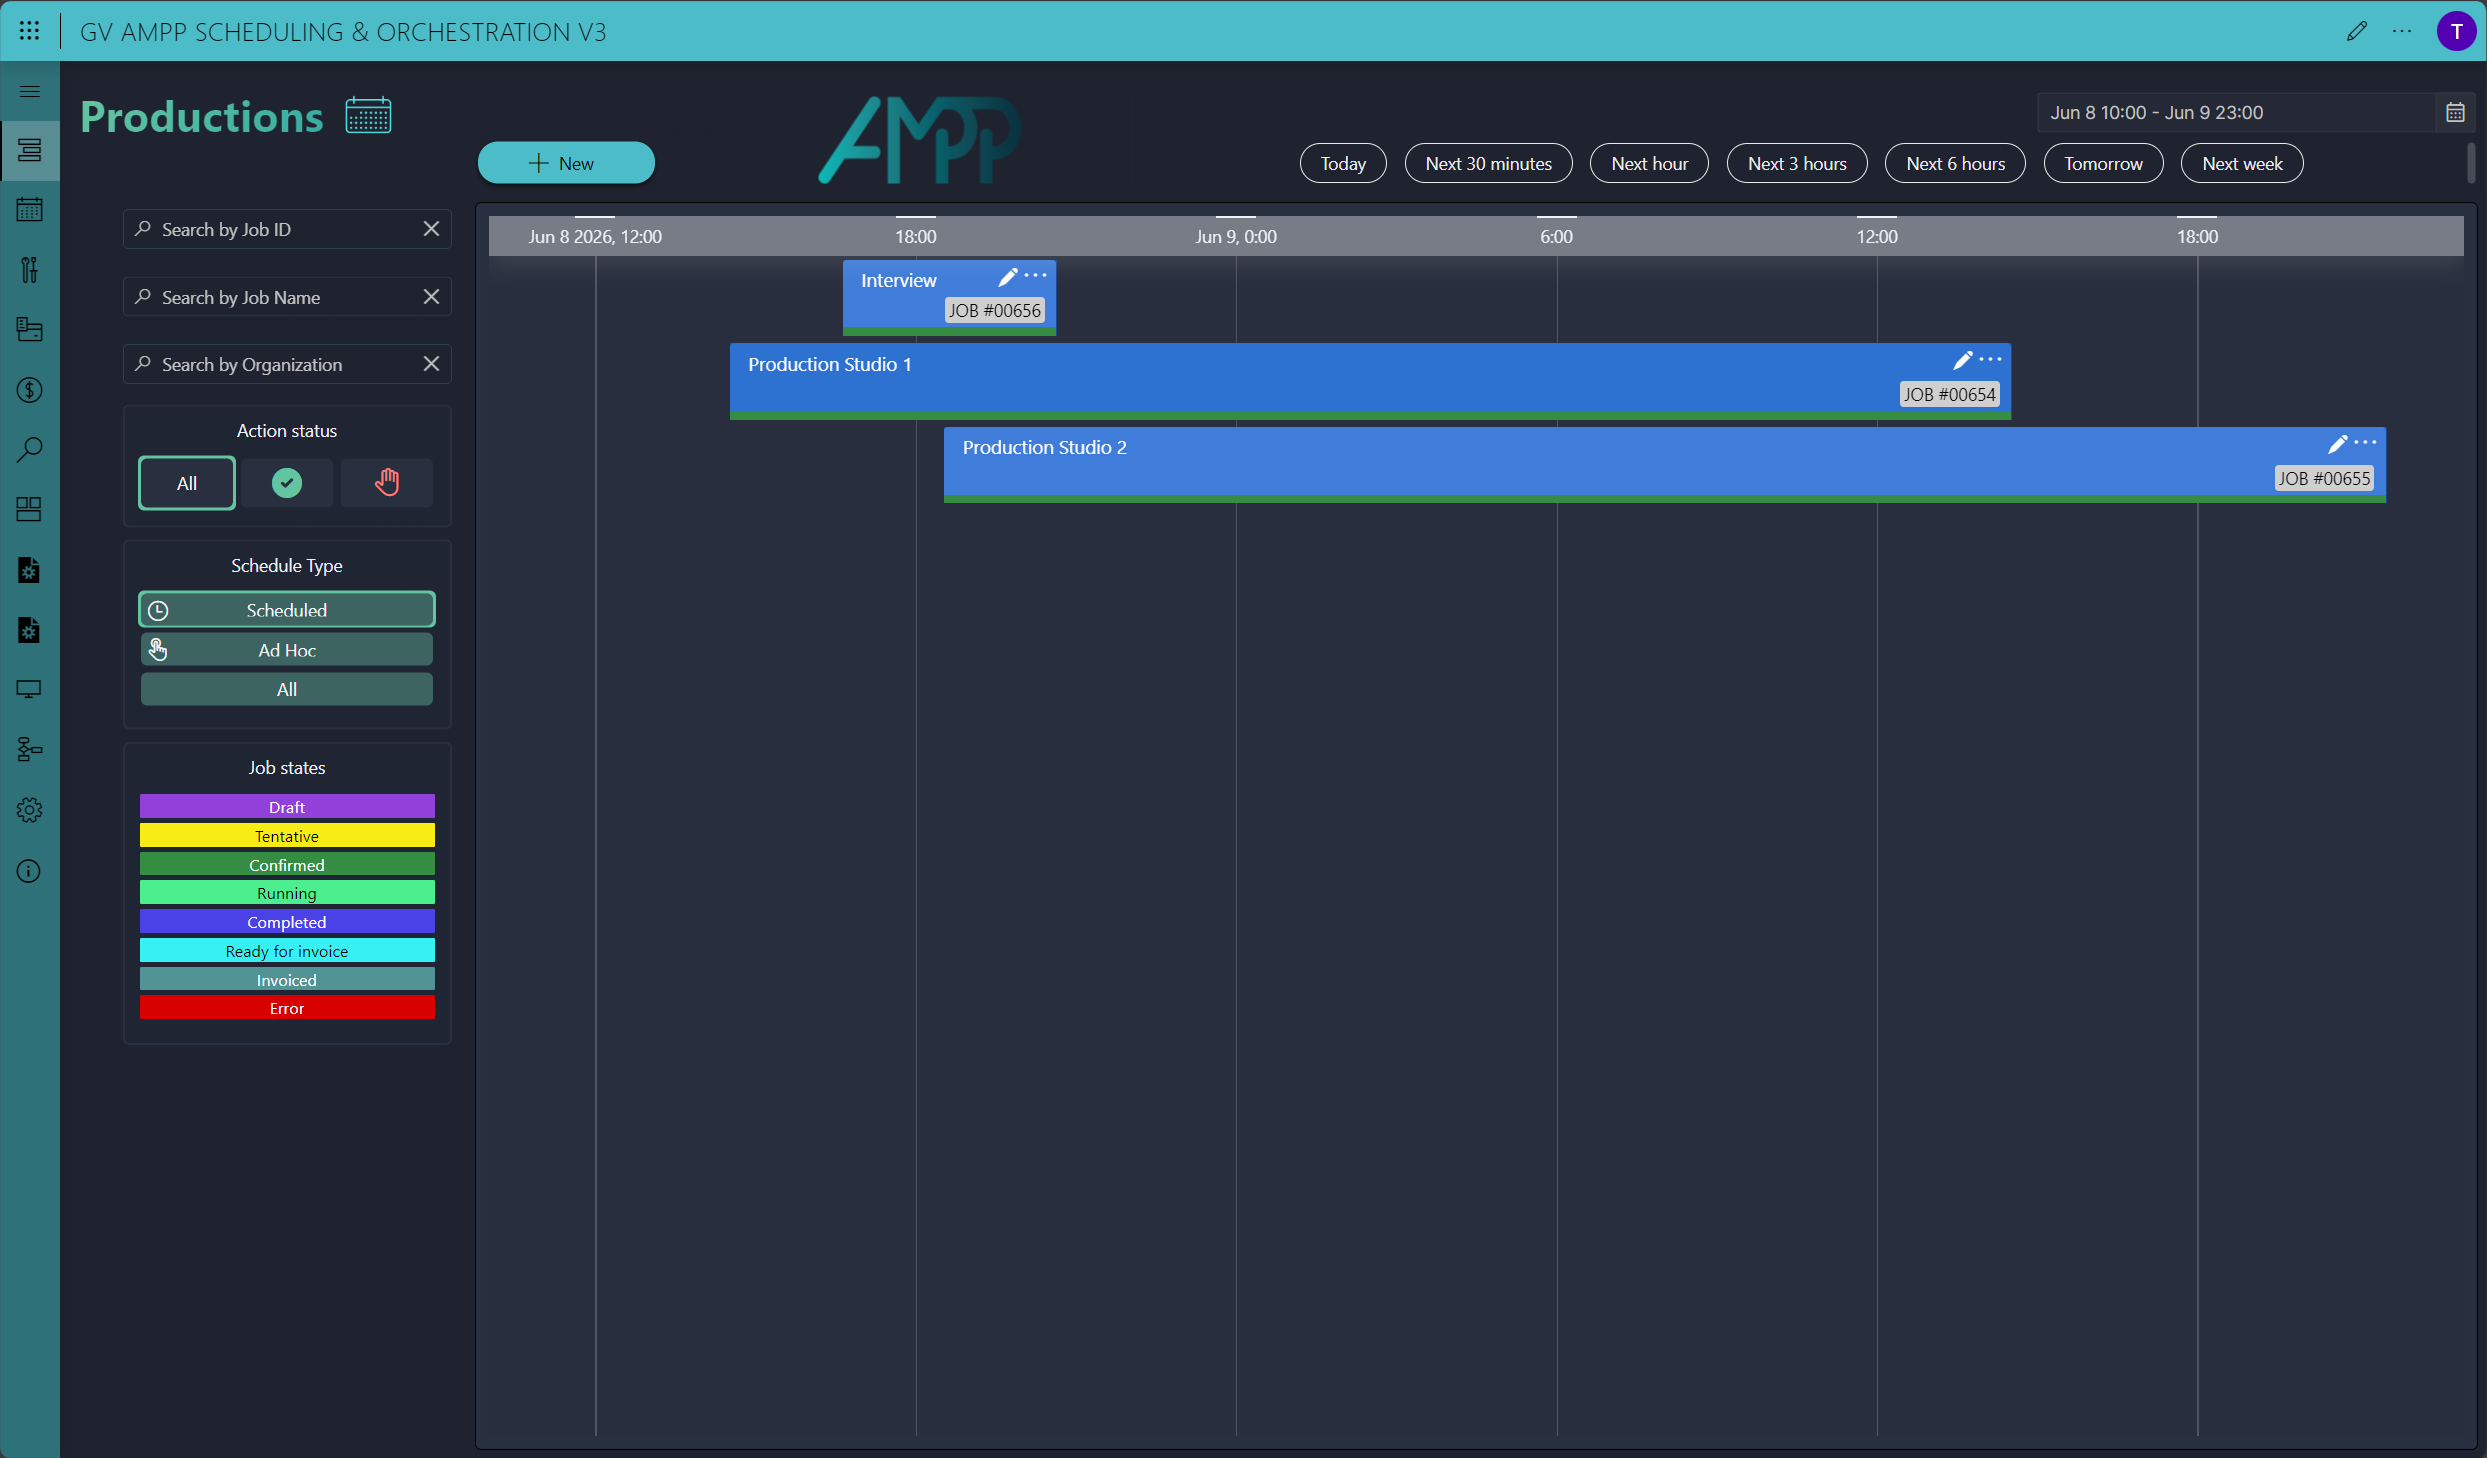Open the settings gear in sidebar
The width and height of the screenshot is (2487, 1458).
29,810
